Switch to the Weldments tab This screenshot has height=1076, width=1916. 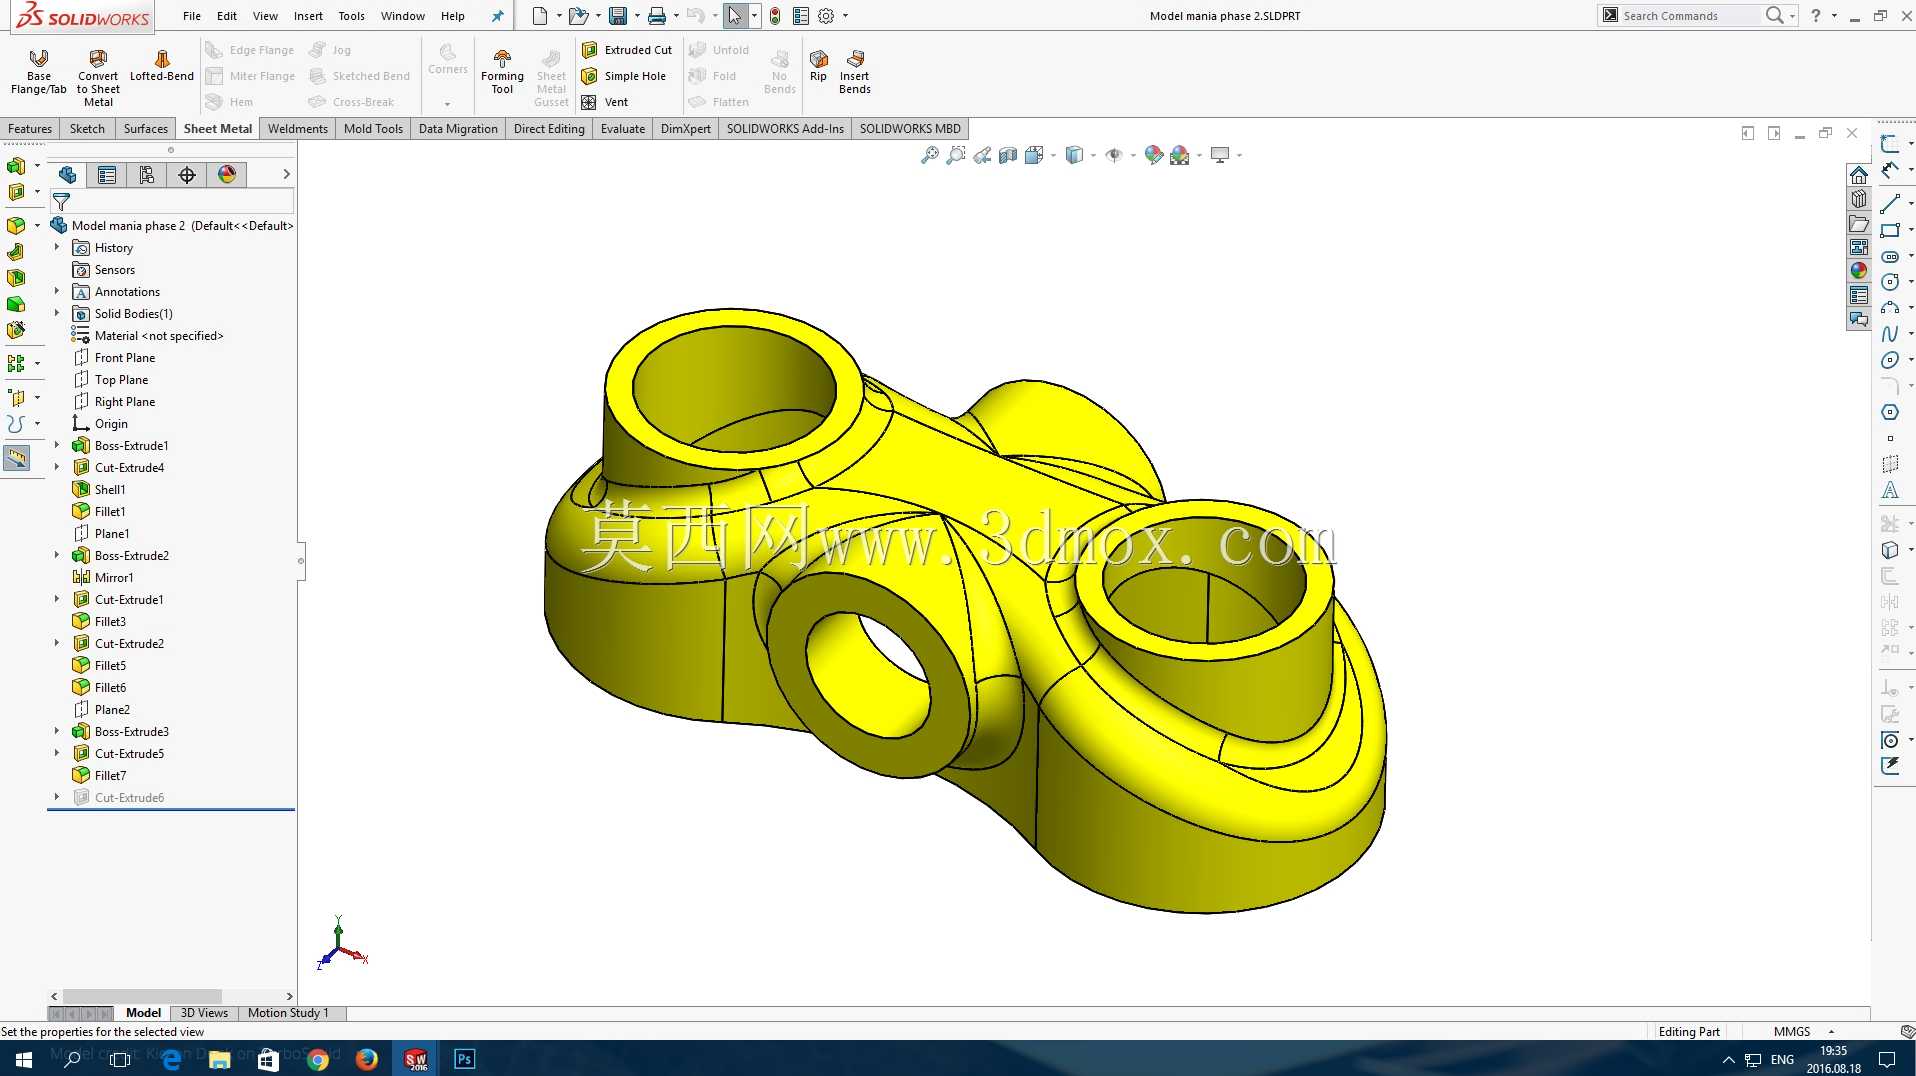coord(298,129)
